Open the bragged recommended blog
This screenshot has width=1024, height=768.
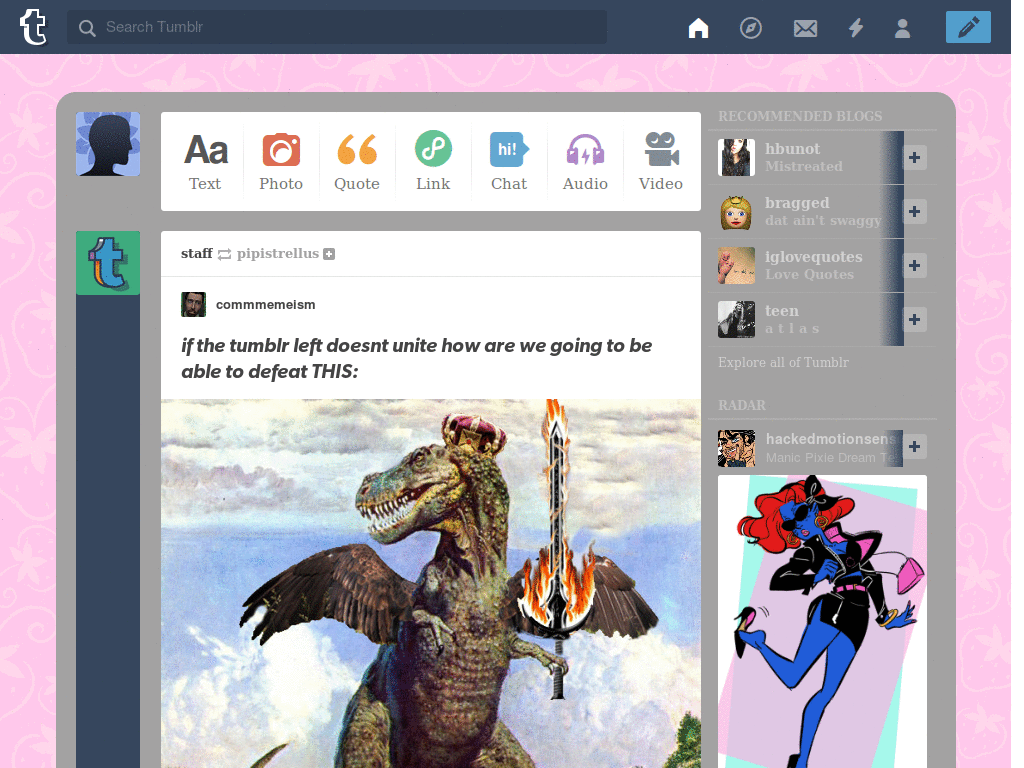[797, 203]
